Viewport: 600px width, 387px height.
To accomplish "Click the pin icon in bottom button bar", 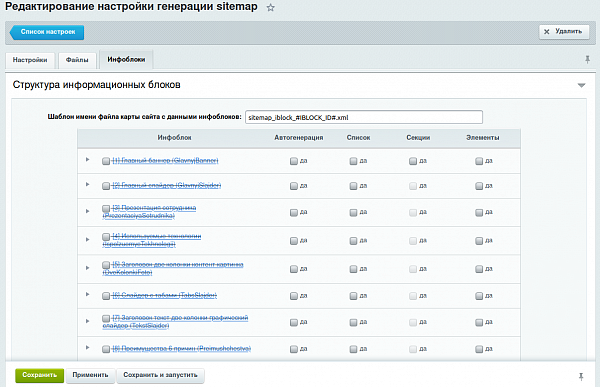I will pyautogui.click(x=581, y=376).
